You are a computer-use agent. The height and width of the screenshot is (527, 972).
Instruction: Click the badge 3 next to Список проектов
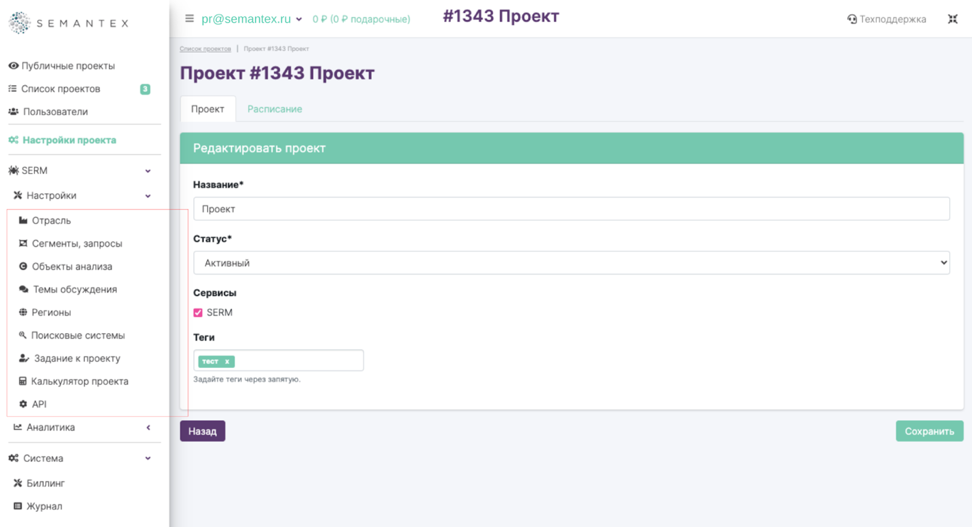145,89
